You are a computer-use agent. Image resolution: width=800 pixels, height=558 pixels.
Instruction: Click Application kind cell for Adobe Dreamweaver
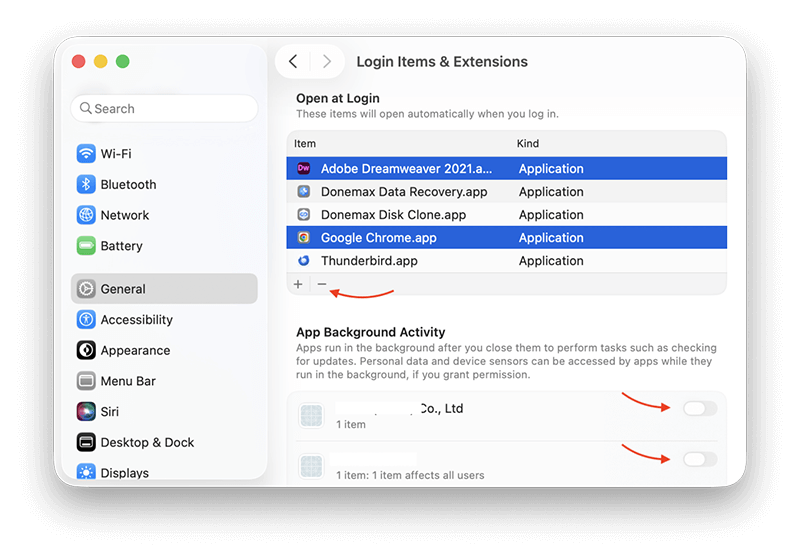[x=551, y=168]
